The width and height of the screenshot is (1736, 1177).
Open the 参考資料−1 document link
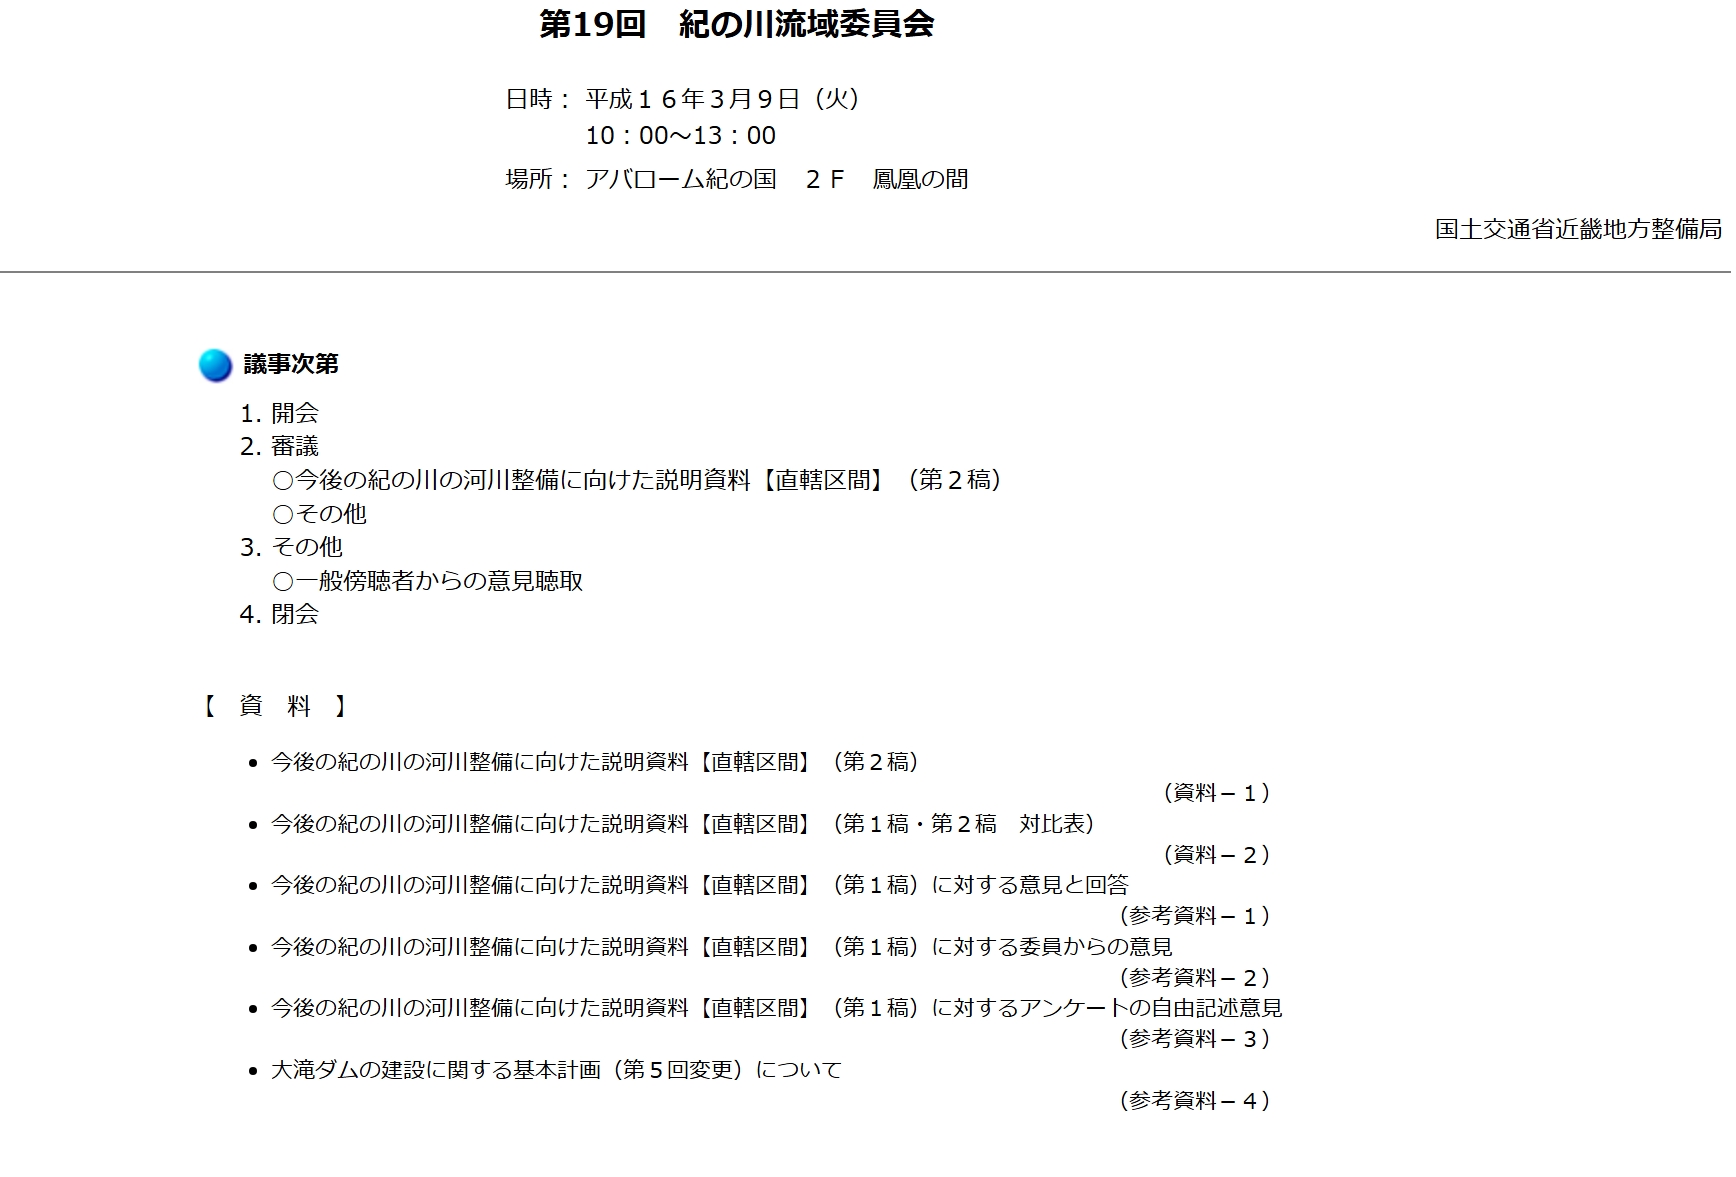1194,916
